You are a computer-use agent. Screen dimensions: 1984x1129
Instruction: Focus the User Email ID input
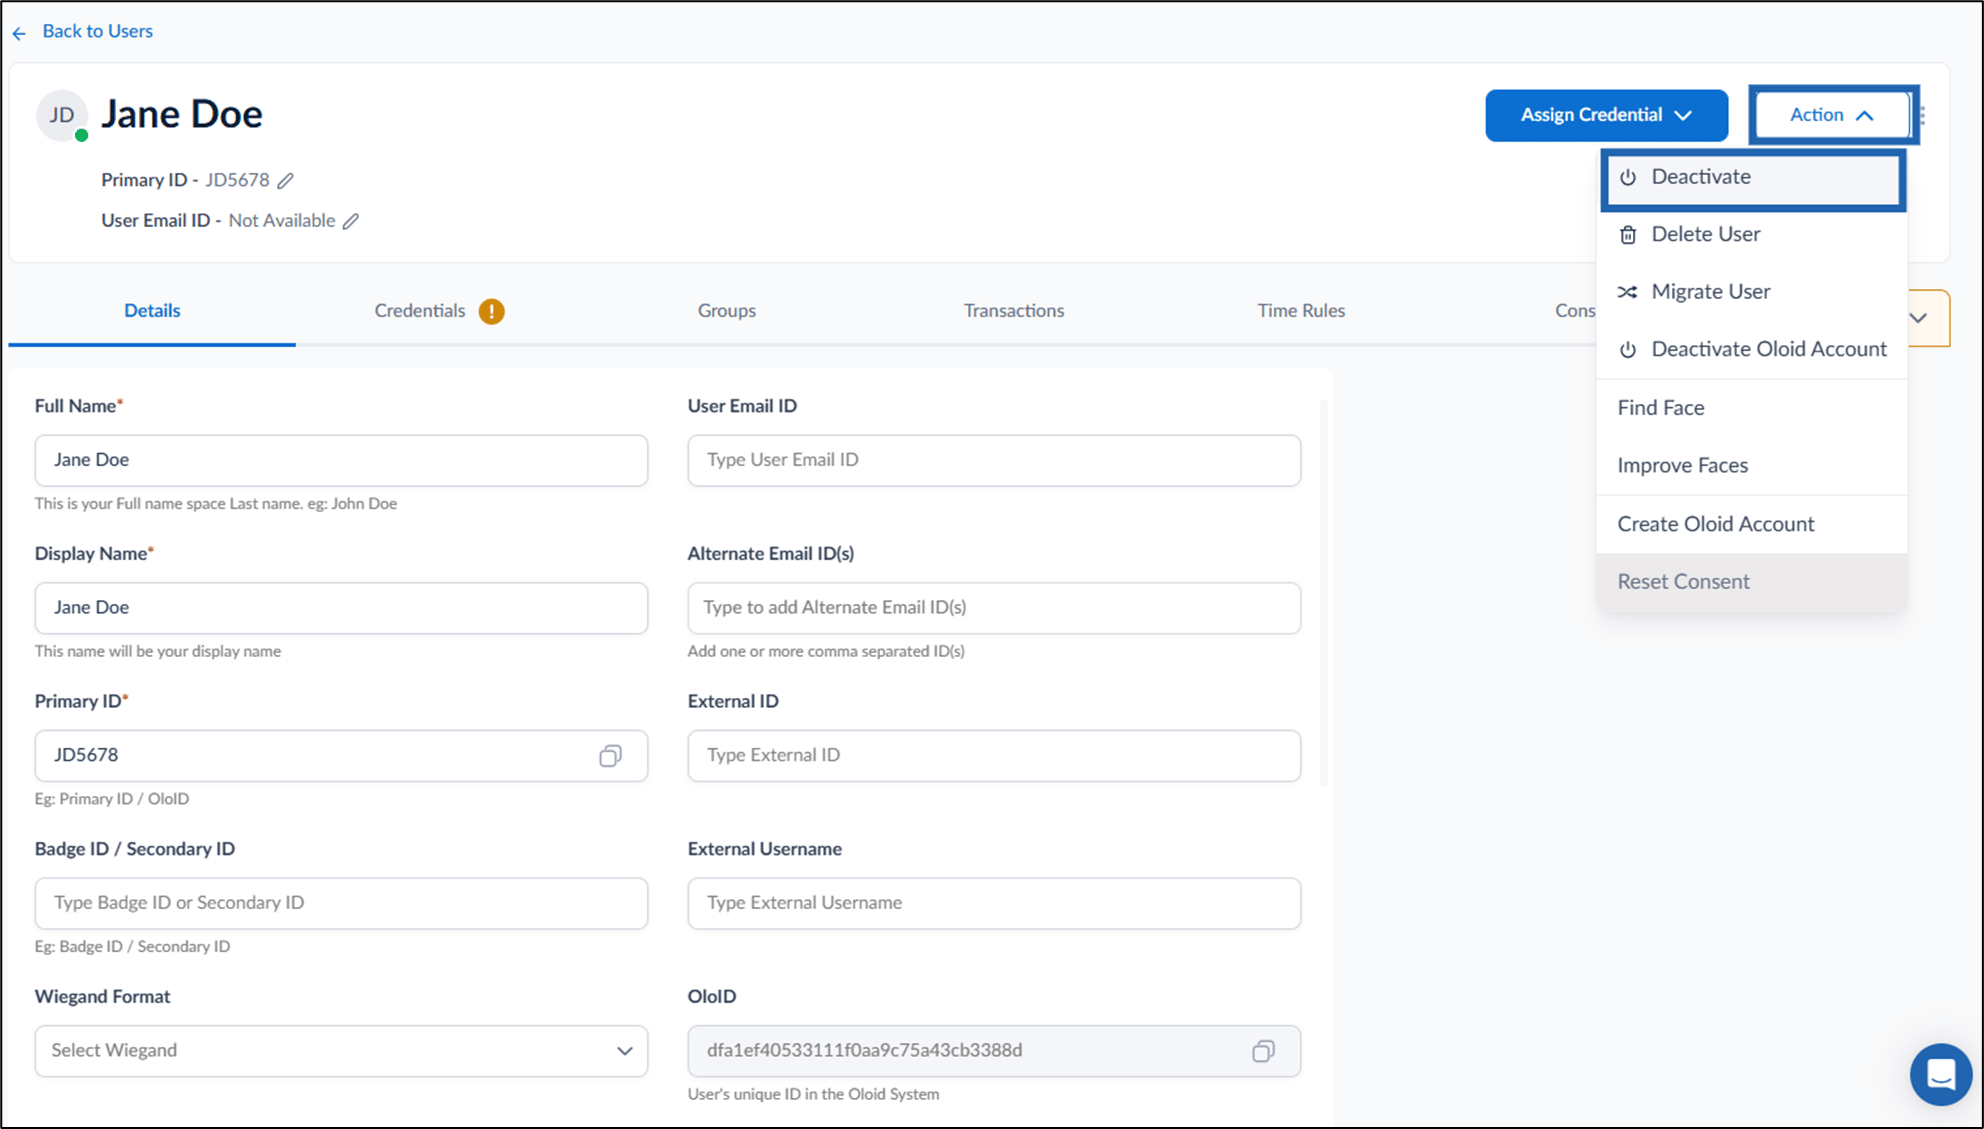pos(994,461)
